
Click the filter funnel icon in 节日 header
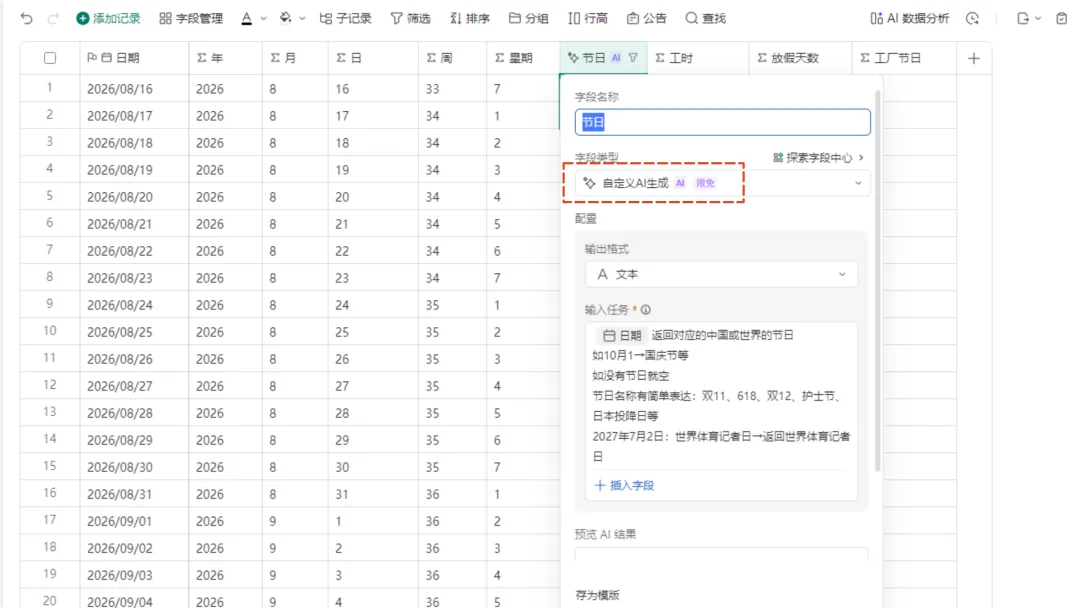(x=633, y=58)
